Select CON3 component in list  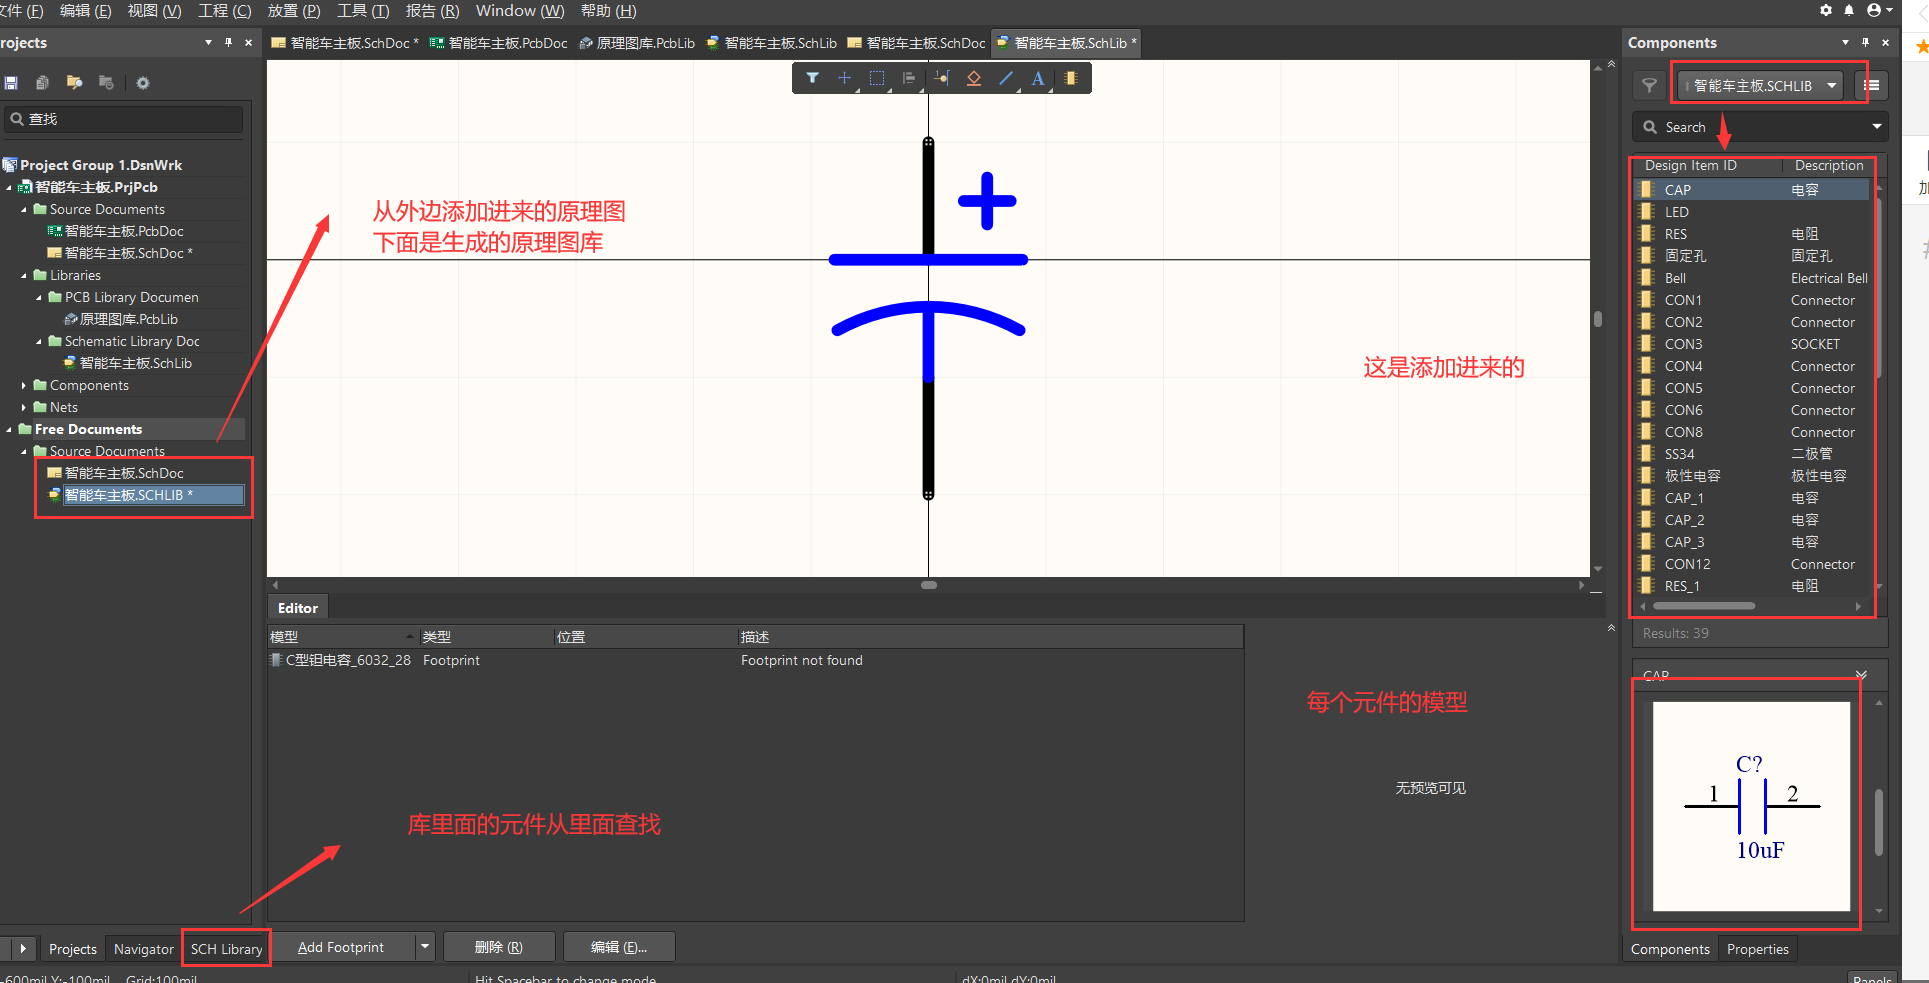(x=1751, y=344)
